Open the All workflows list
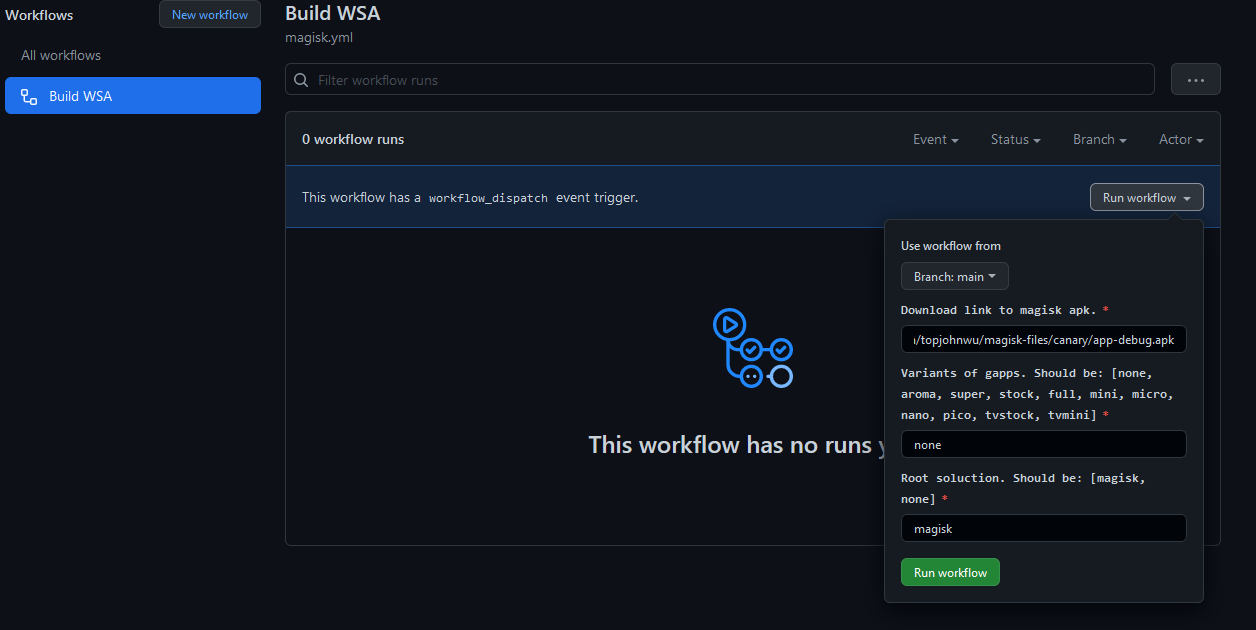This screenshot has width=1256, height=630. pos(61,56)
